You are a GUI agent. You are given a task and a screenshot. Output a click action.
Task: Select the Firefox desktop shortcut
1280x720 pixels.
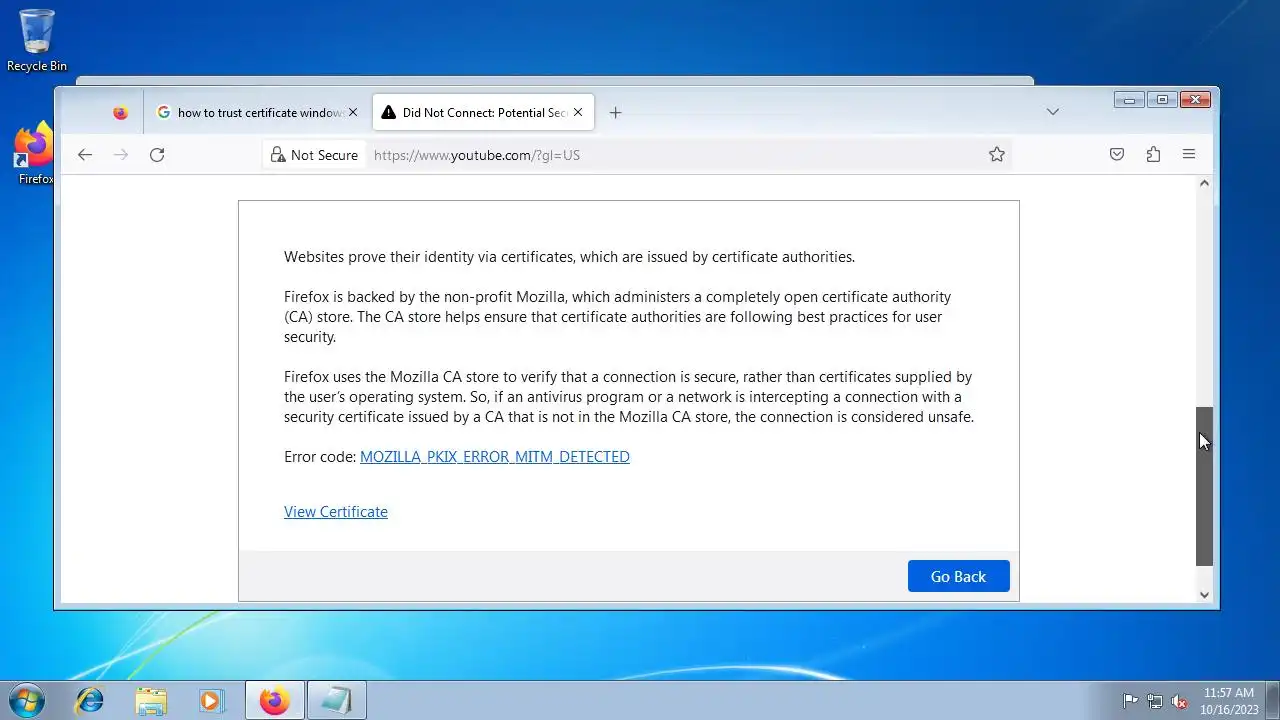click(36, 154)
